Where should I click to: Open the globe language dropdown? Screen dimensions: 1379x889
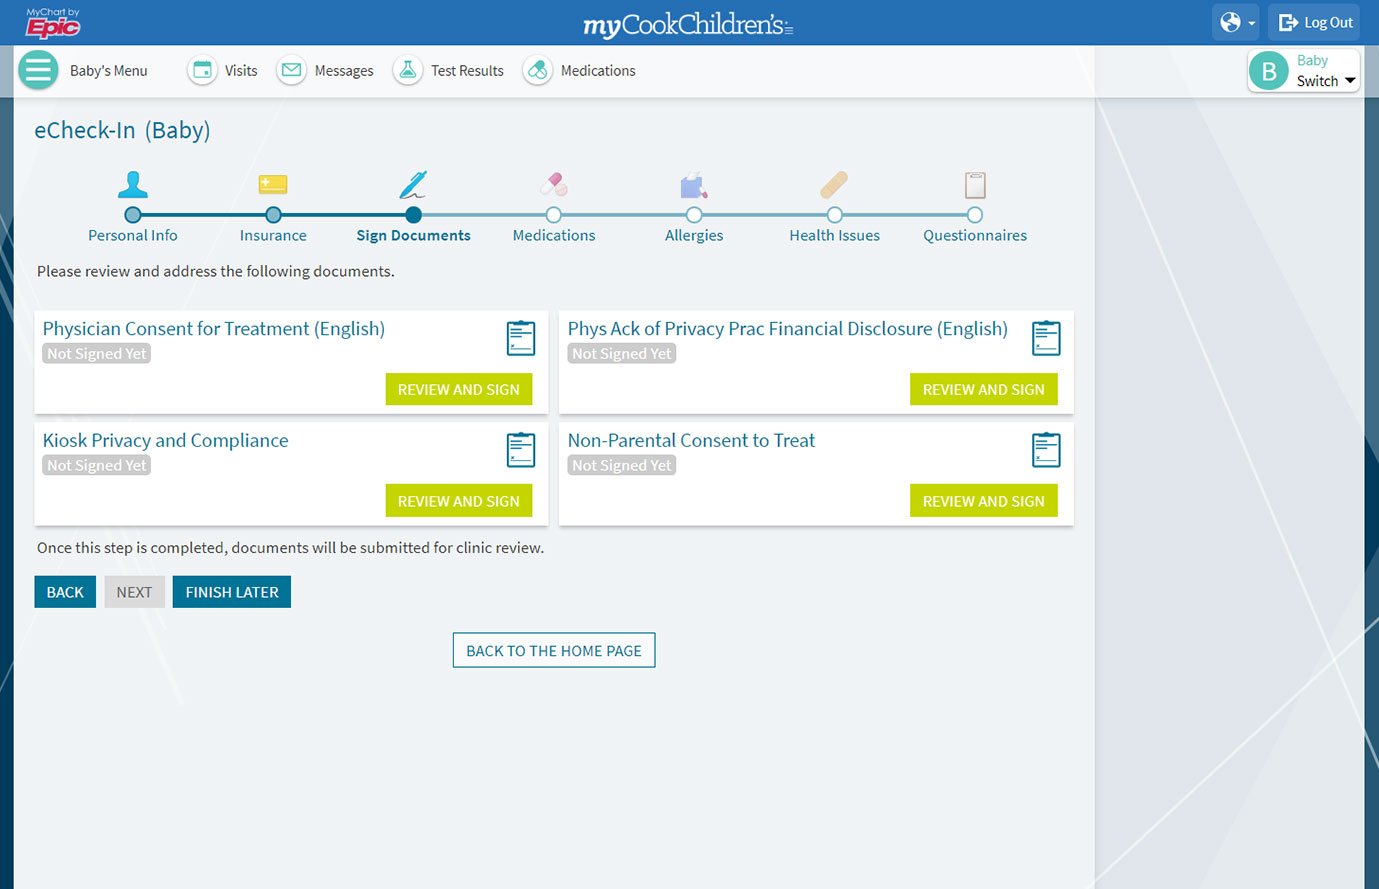tap(1235, 22)
